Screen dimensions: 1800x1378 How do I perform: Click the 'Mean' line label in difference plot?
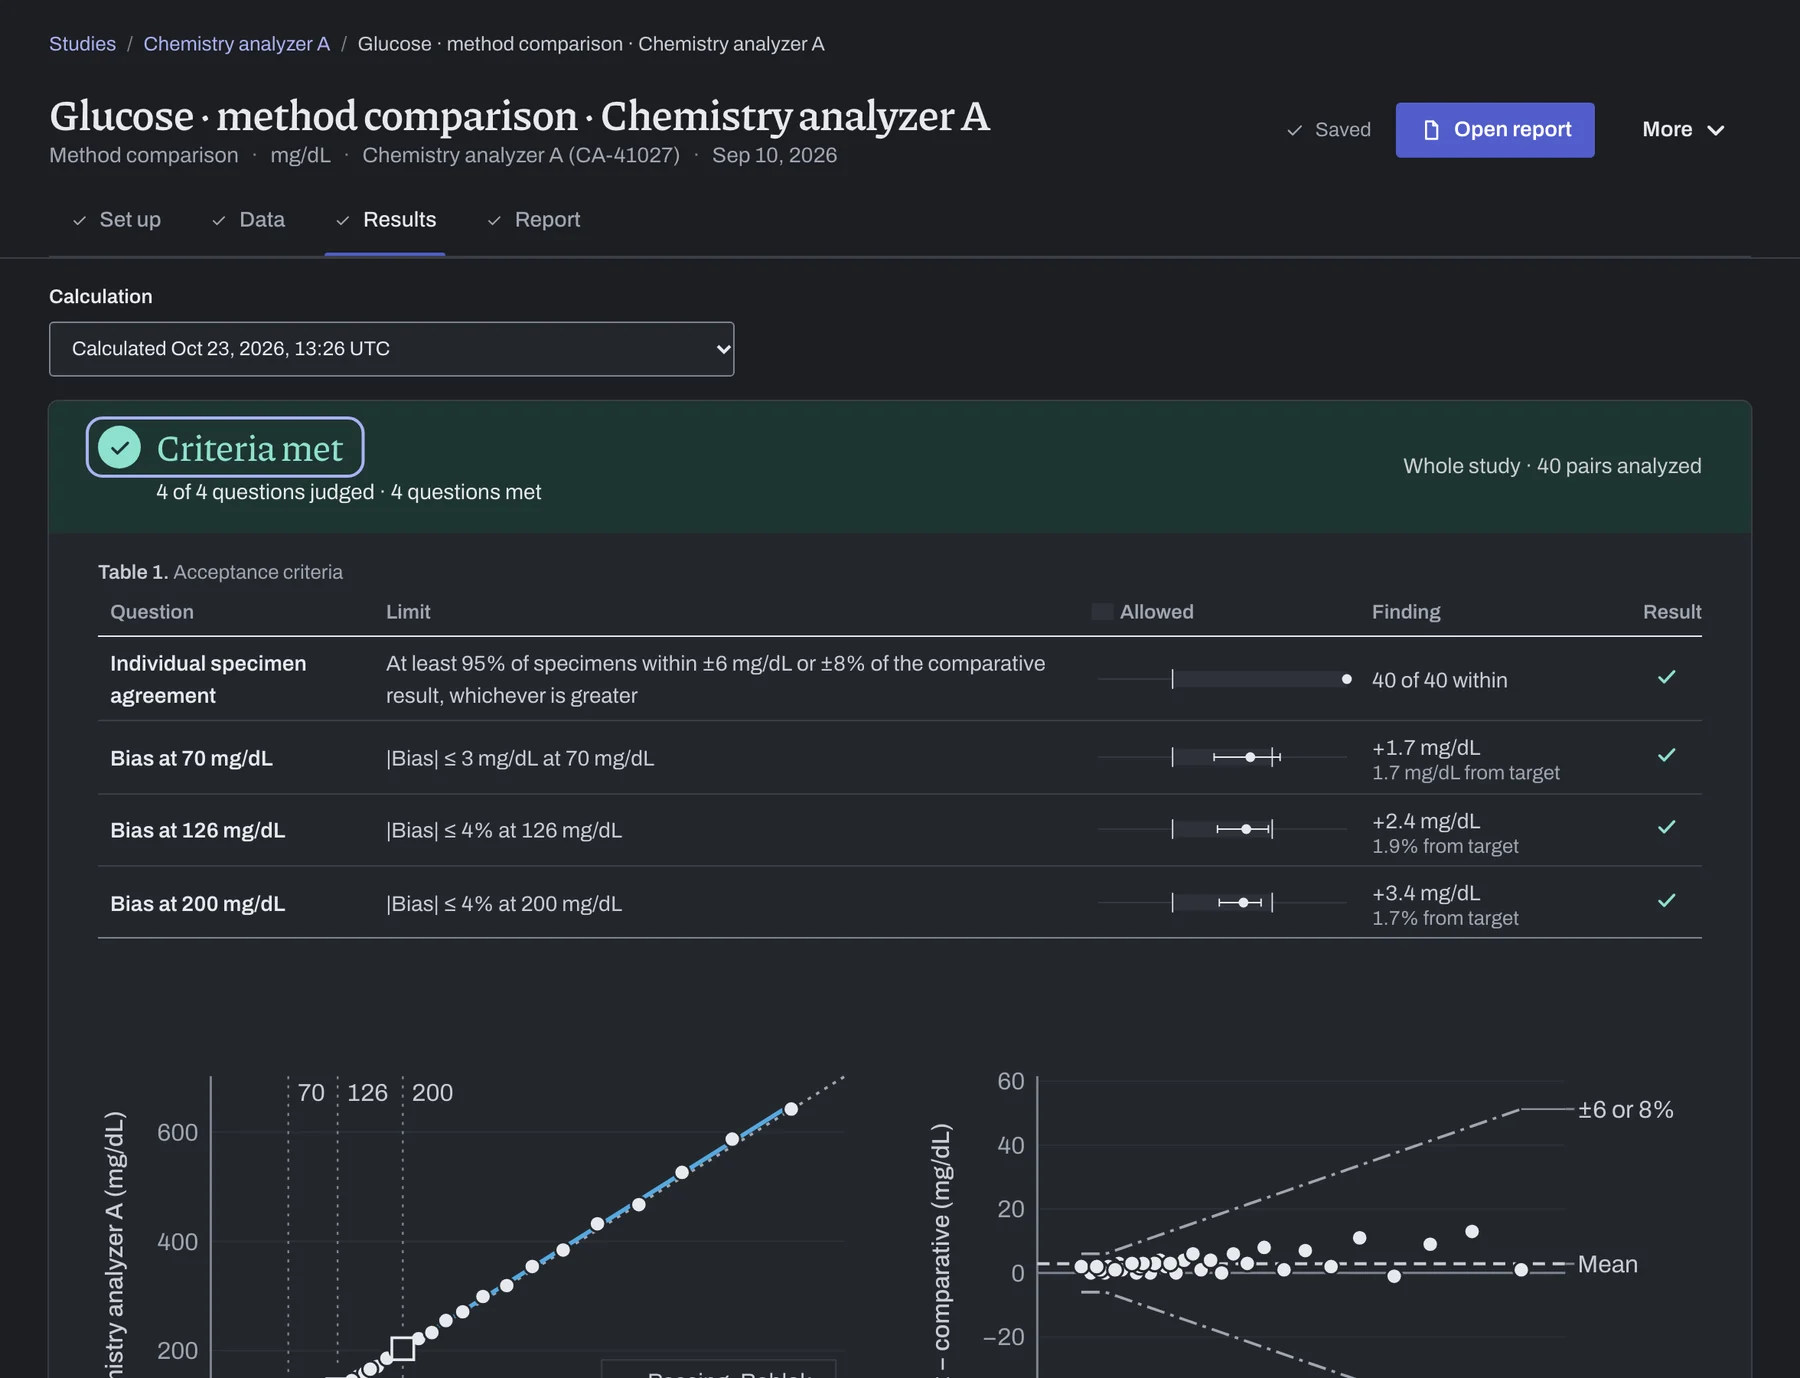(1607, 1265)
